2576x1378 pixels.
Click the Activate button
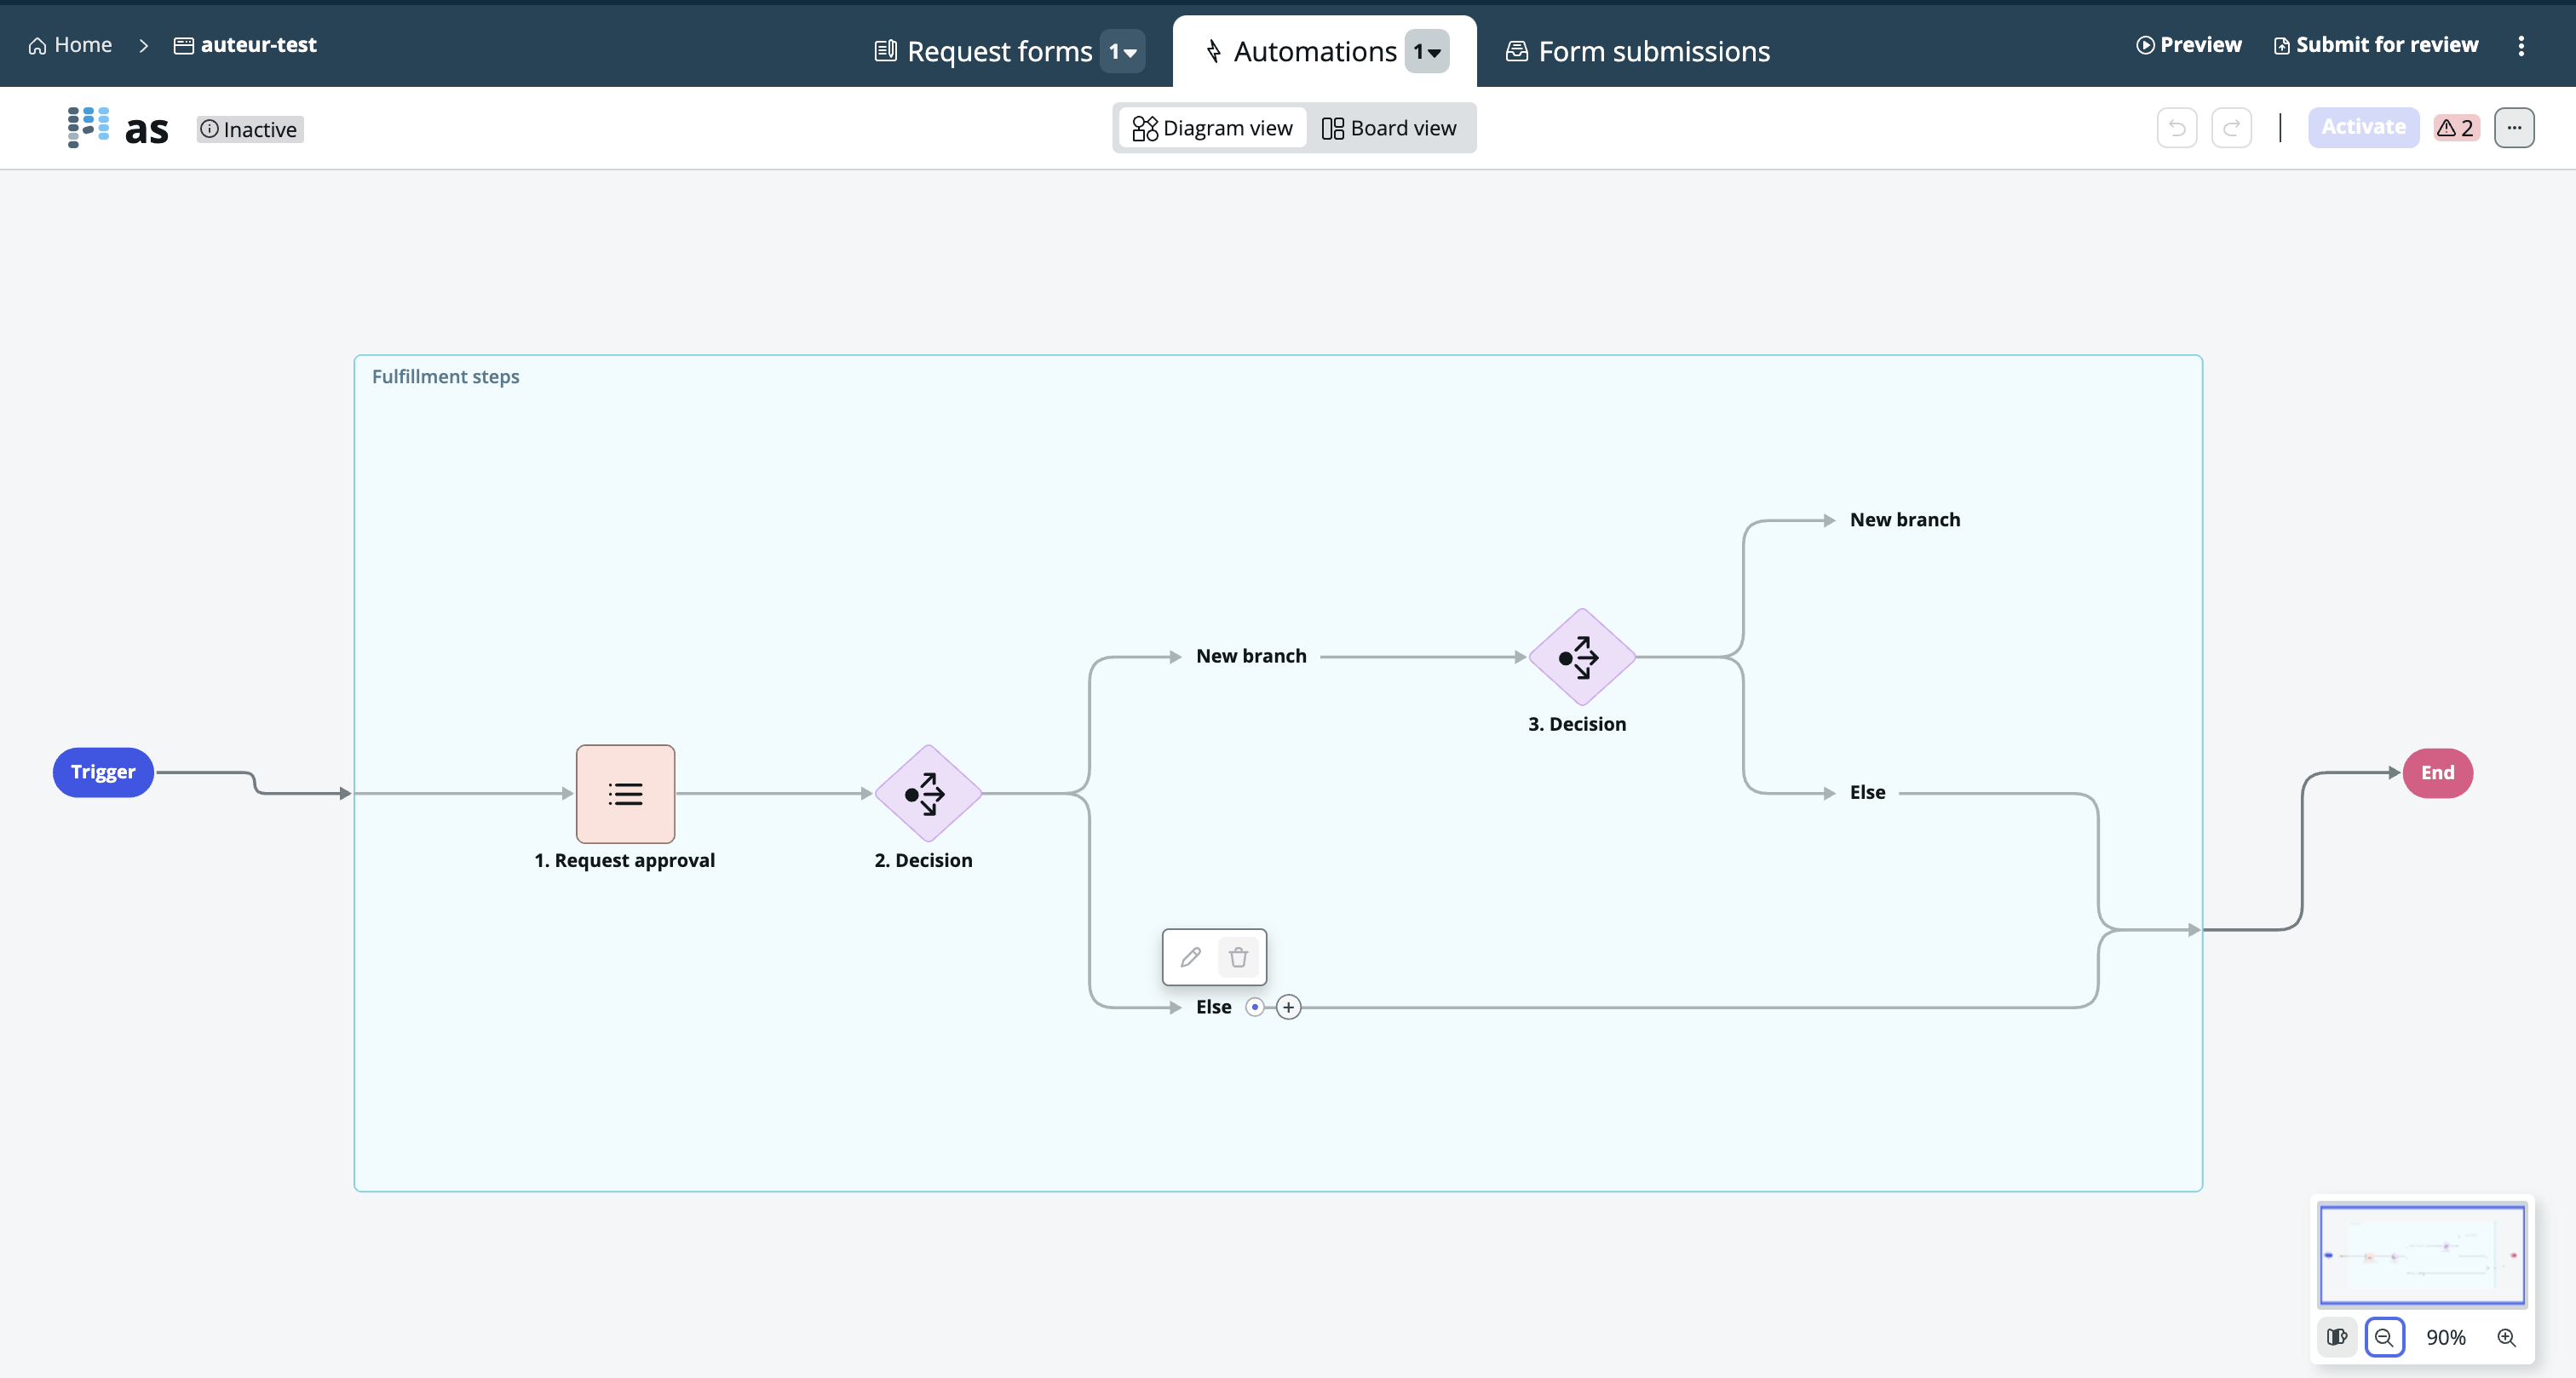(x=2363, y=127)
